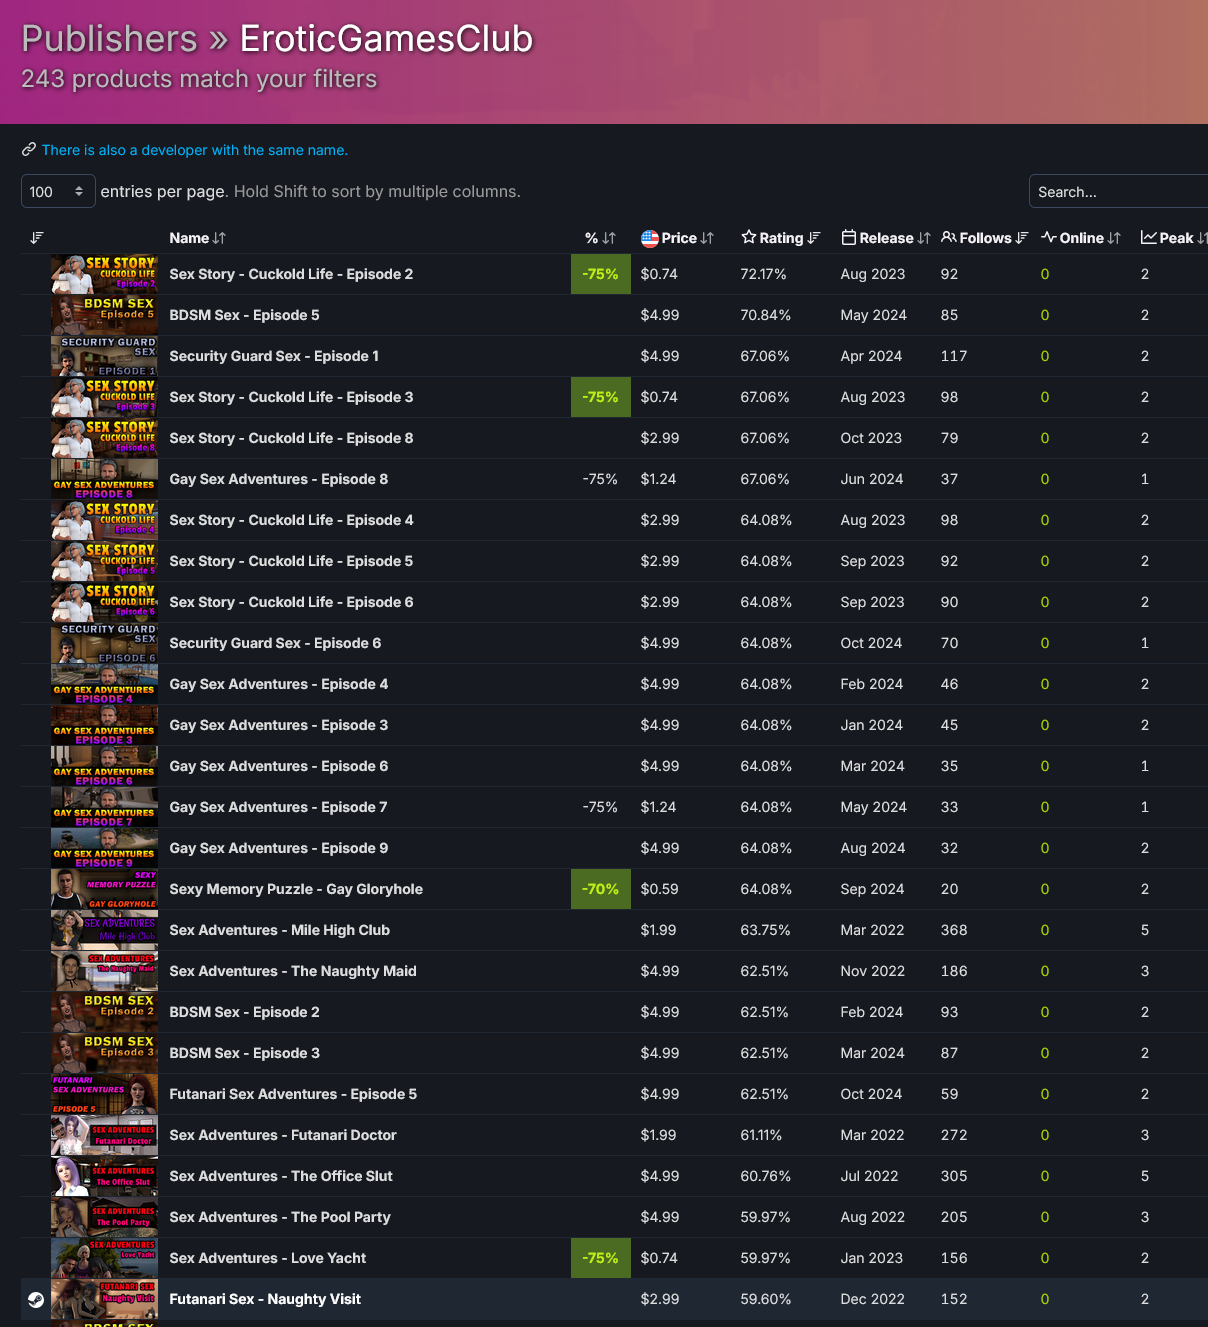This screenshot has width=1208, height=1327.
Task: Open Sex Adventures - The Naughty Maid link
Action: (x=293, y=971)
